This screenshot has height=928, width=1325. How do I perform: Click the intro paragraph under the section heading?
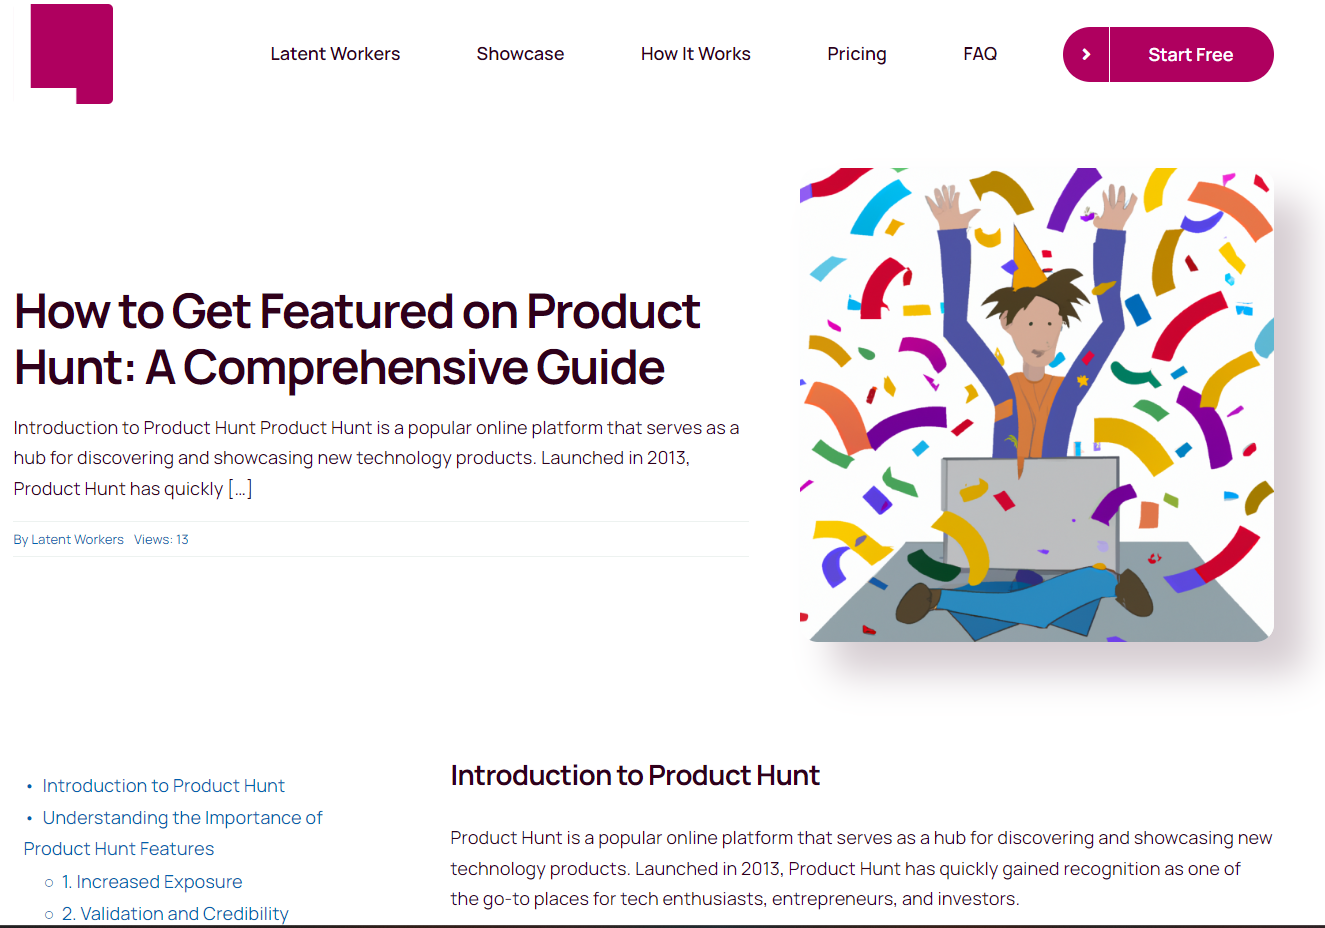pyautogui.click(x=860, y=868)
